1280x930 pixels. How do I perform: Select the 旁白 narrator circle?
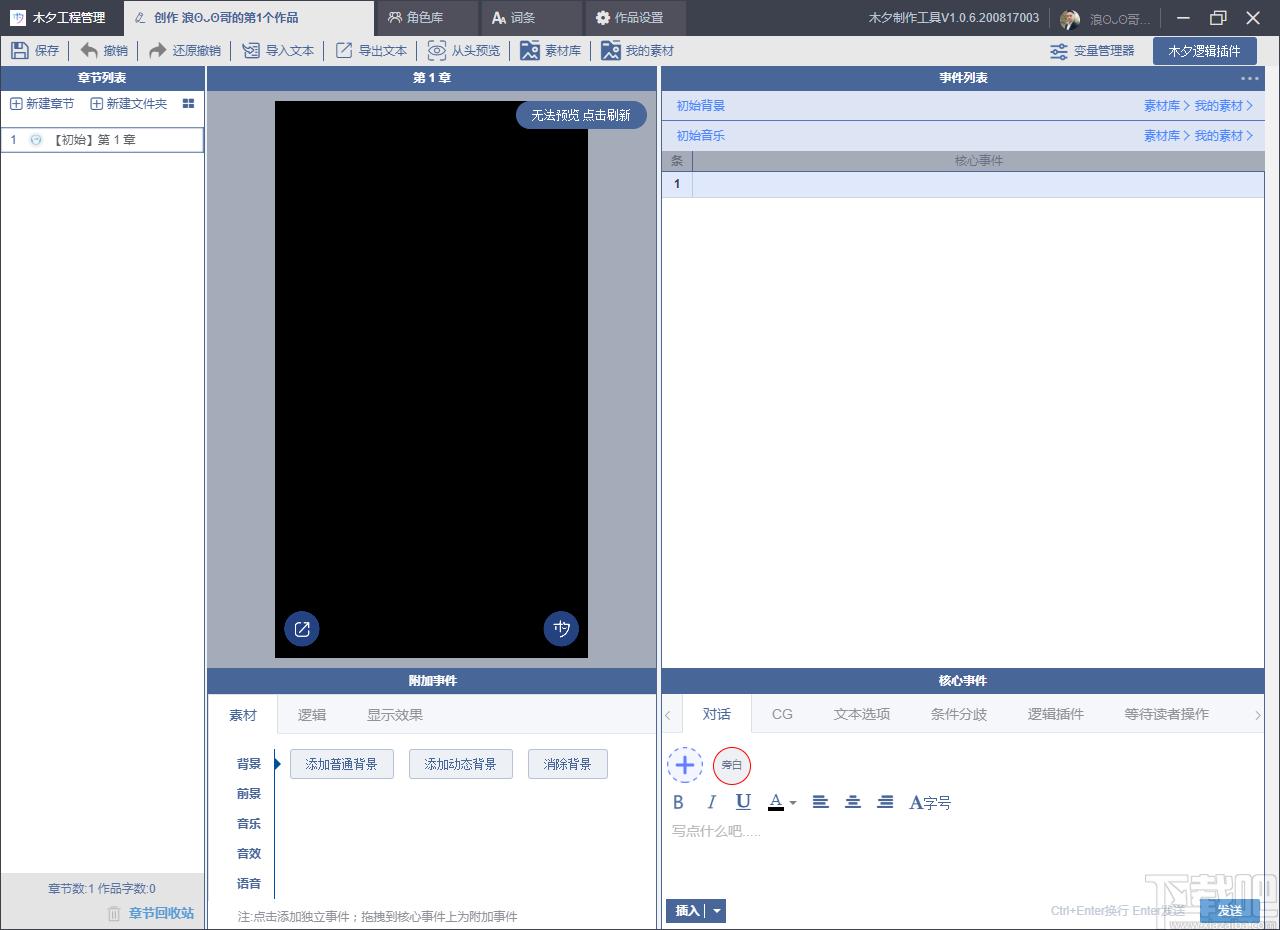click(732, 766)
